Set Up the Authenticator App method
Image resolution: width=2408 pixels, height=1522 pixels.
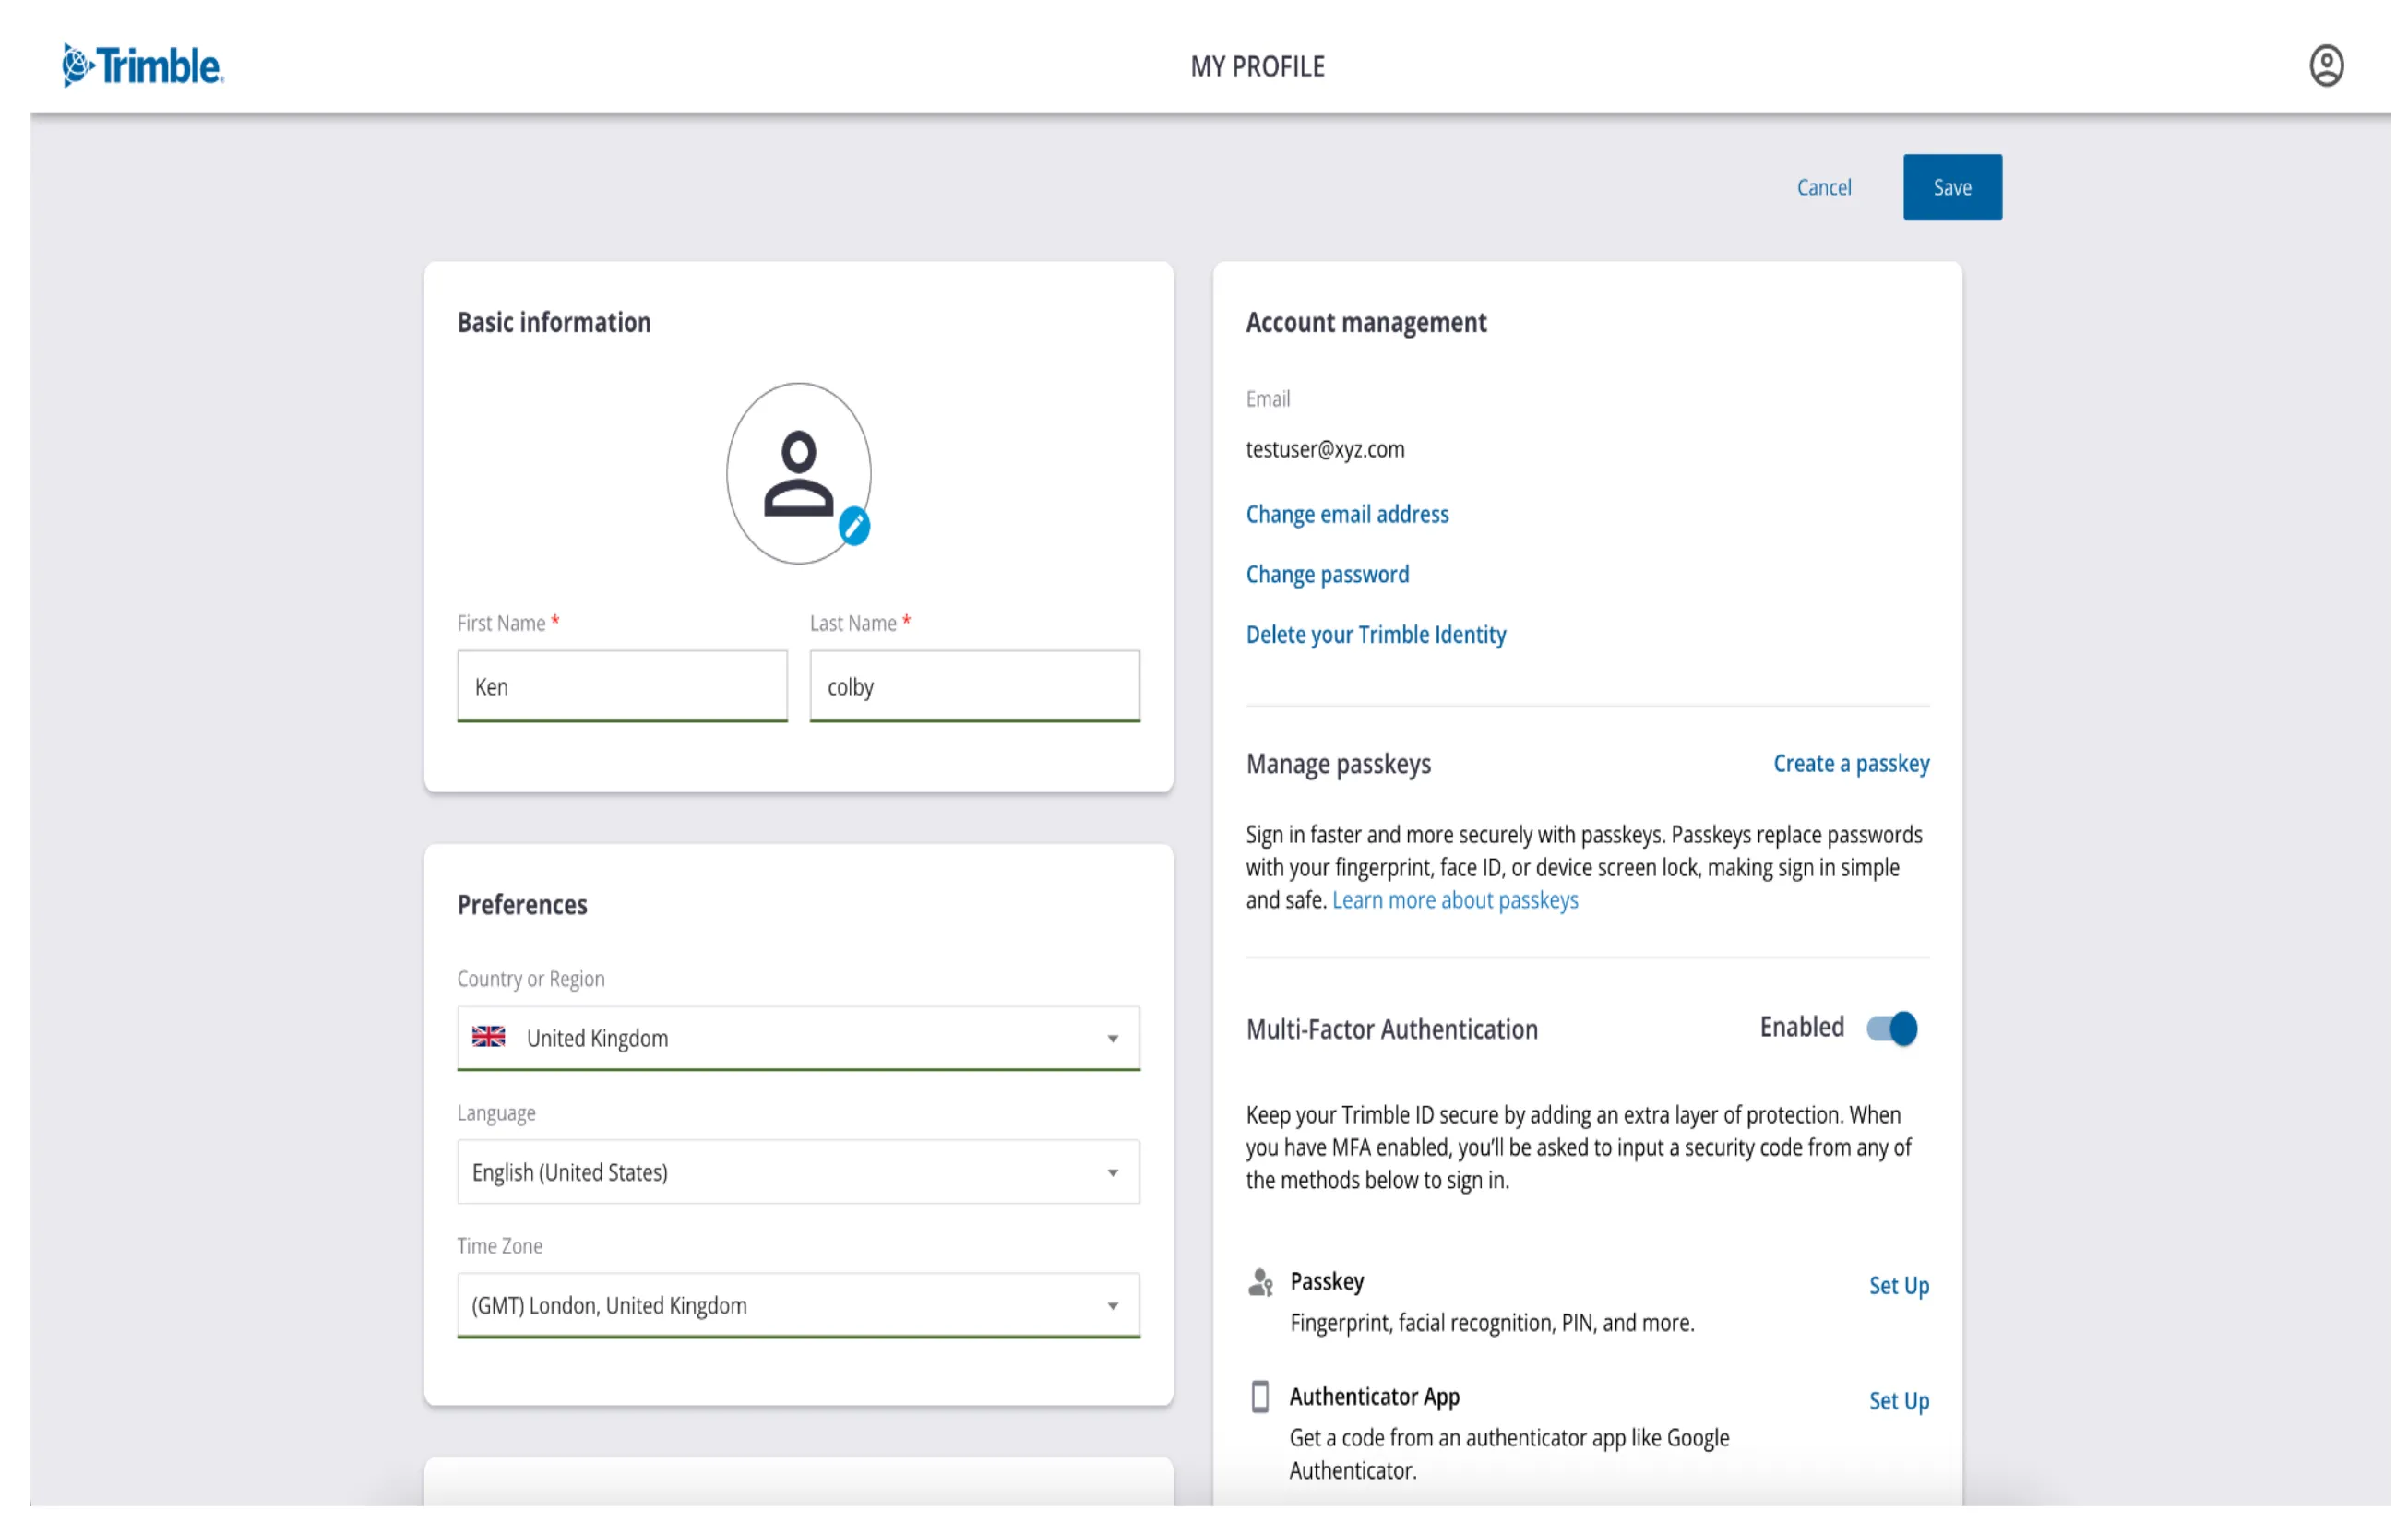(1898, 1401)
